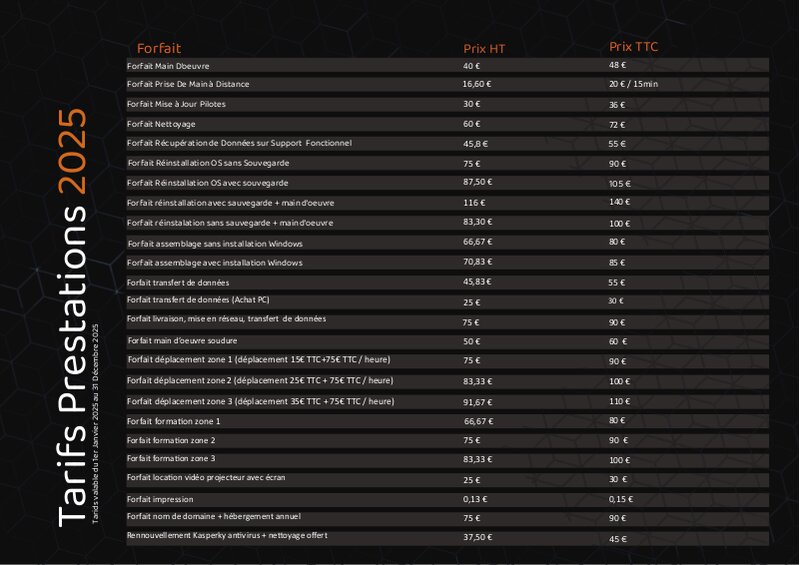Click the "Forfait impression" row label
This screenshot has height=565, width=800.
point(160,499)
